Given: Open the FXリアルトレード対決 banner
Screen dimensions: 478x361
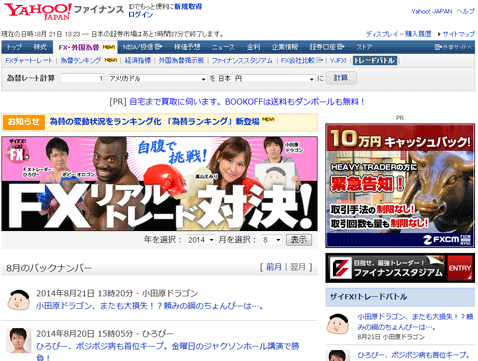Looking at the screenshot, I should pyautogui.click(x=159, y=184).
